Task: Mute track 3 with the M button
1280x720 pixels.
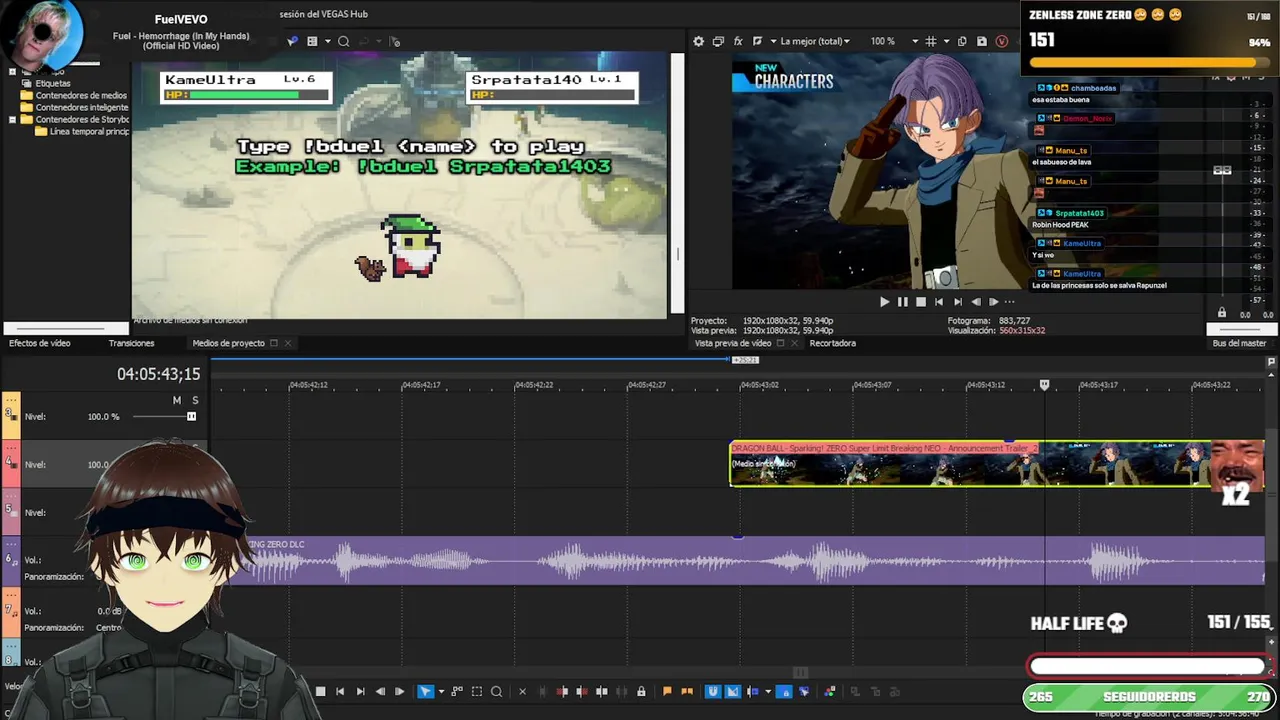Action: [x=177, y=400]
